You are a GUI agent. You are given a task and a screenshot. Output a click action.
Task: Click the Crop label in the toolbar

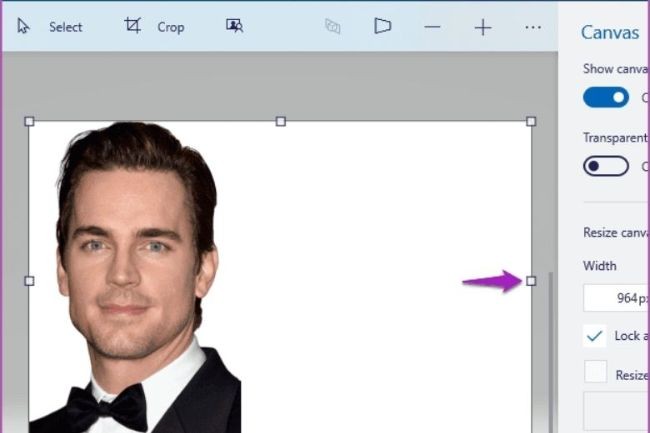pos(171,27)
